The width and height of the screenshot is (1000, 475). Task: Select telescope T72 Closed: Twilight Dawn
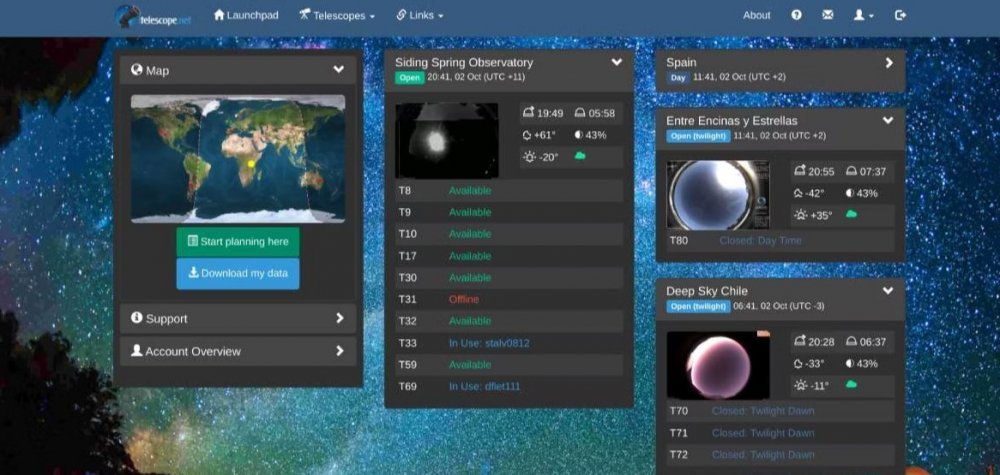click(x=781, y=455)
